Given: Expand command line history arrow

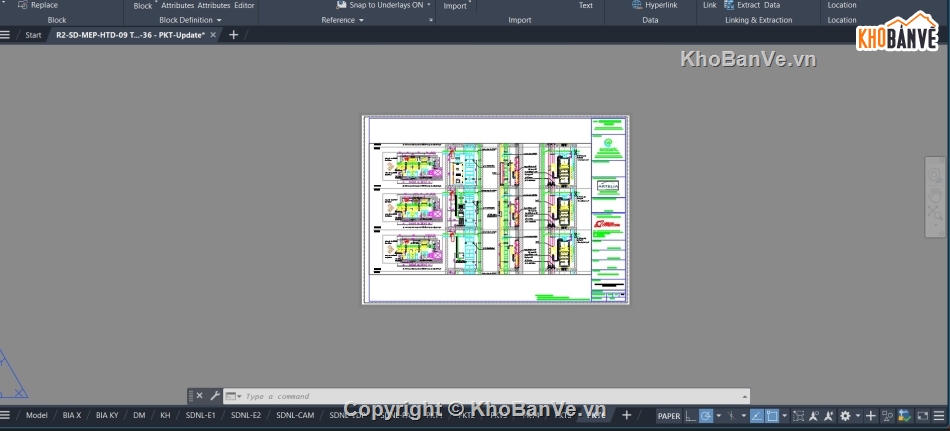Looking at the screenshot, I should [x=745, y=396].
